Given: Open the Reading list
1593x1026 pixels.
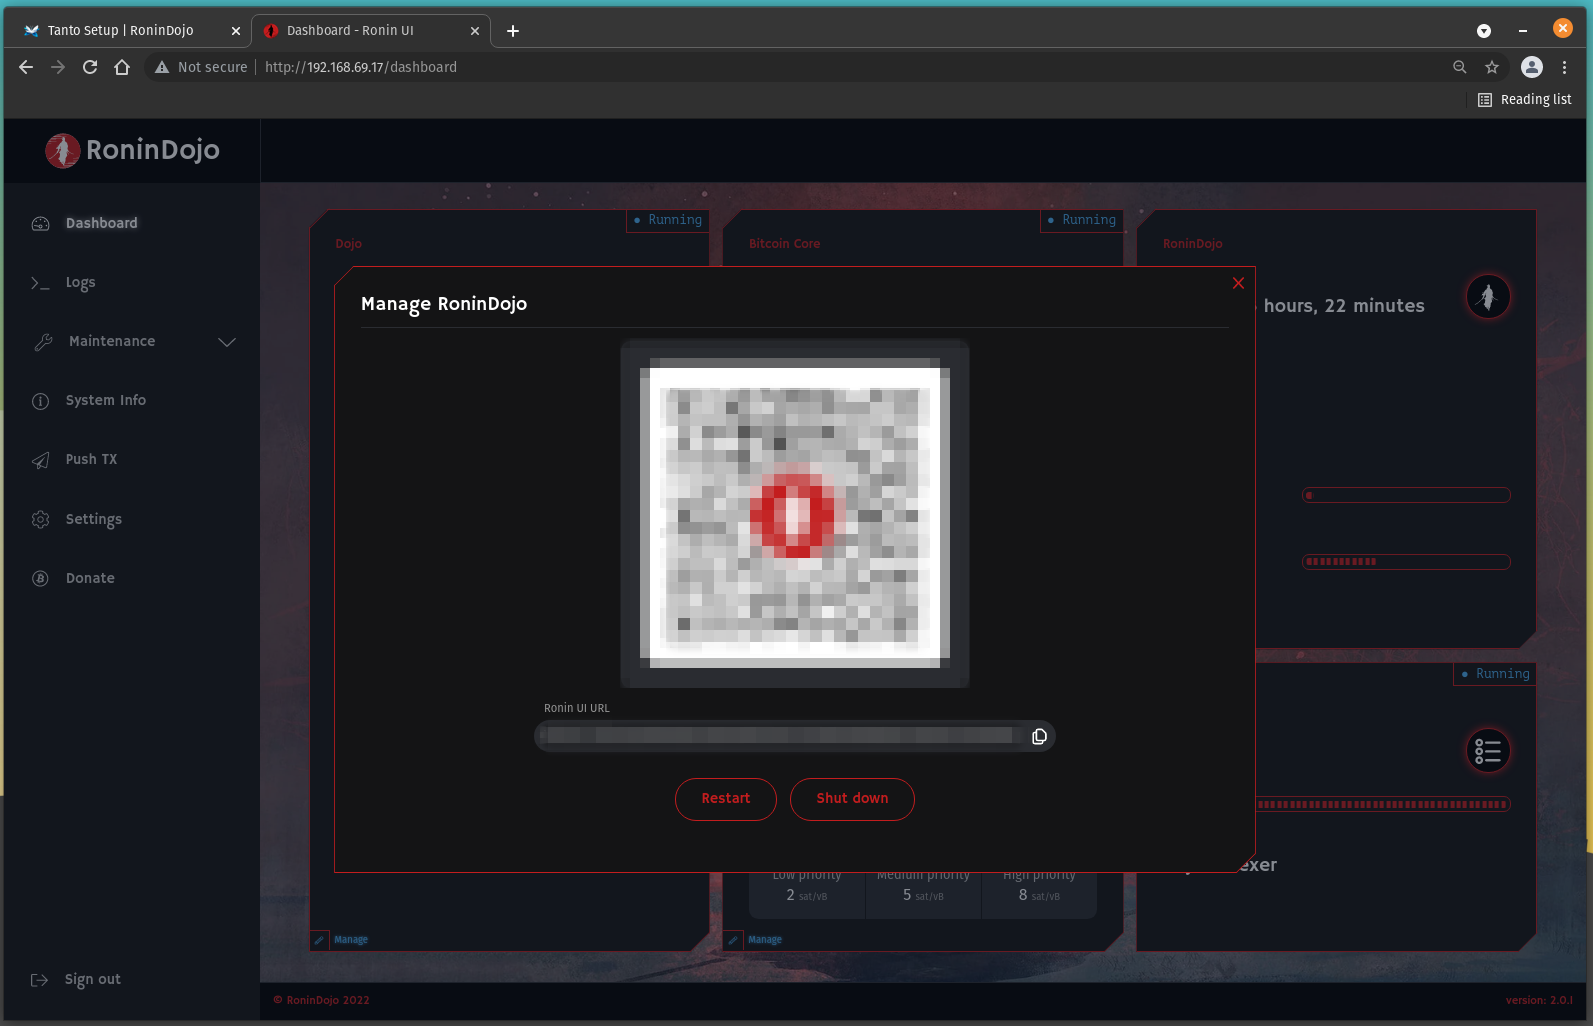Looking at the screenshot, I should tap(1525, 99).
